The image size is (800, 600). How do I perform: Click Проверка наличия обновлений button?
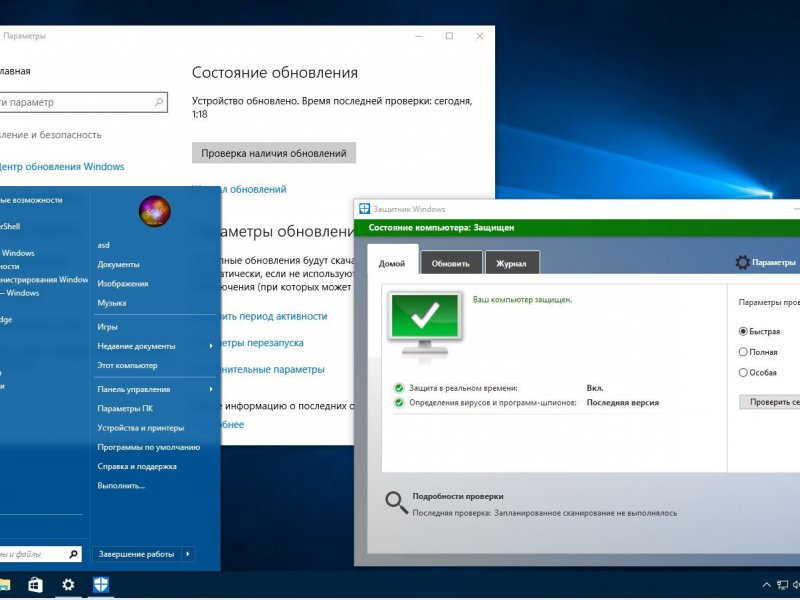[x=273, y=153]
